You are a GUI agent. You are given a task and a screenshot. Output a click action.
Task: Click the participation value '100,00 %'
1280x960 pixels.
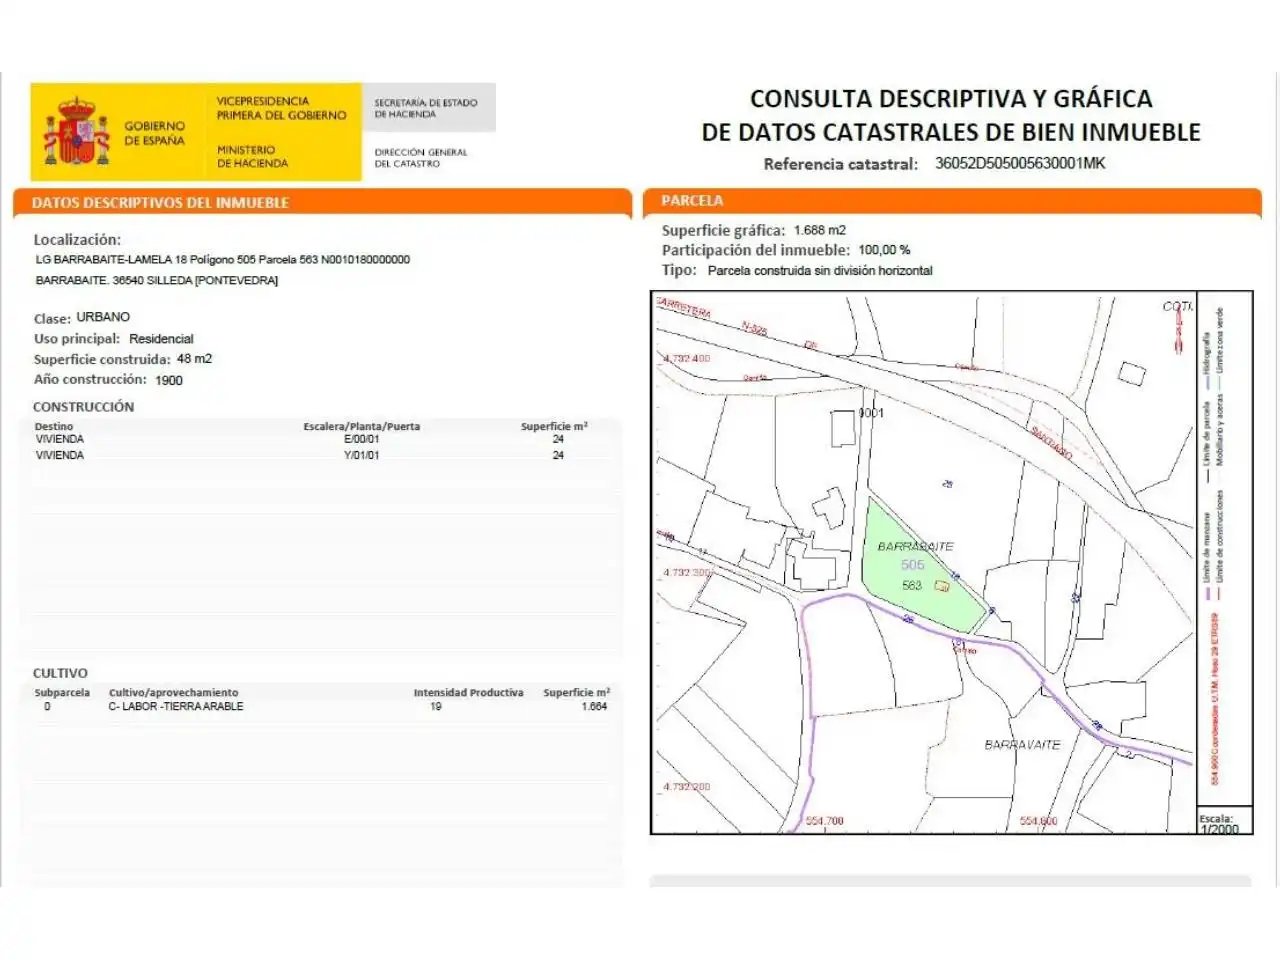coord(884,250)
